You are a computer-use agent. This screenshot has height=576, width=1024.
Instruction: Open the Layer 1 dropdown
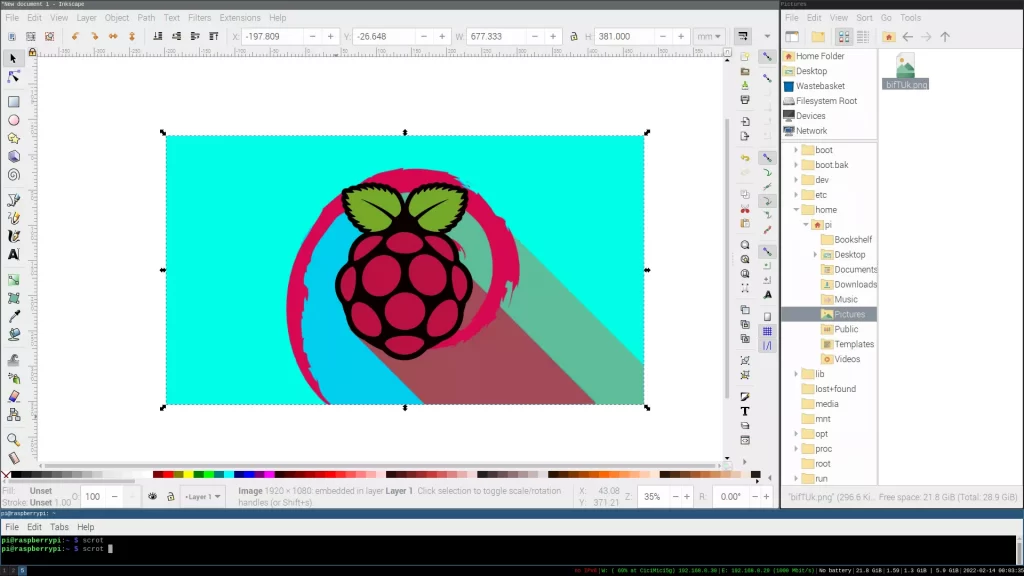[202, 497]
